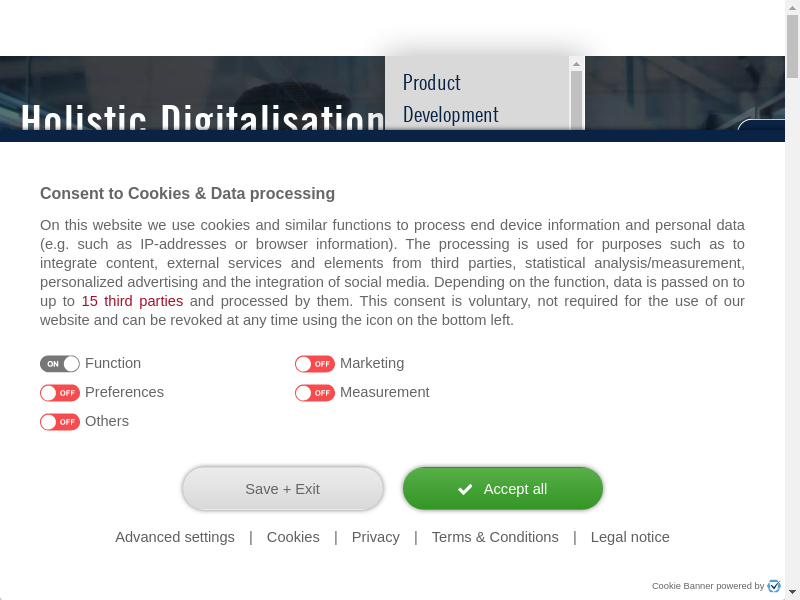Click the Cookie Banner provider logo icon
Viewport: 800px width, 600px height.
pos(774,586)
